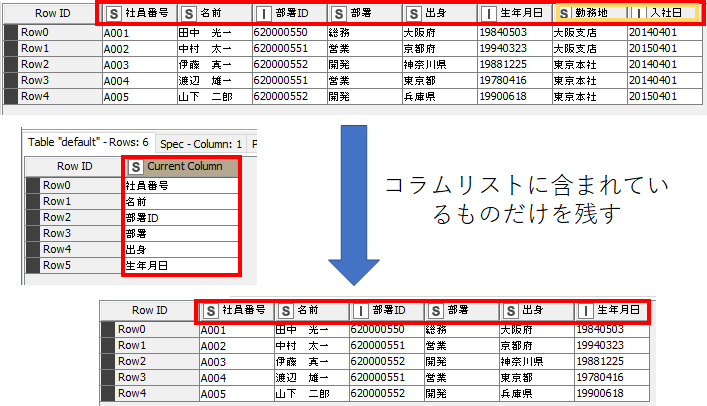The width and height of the screenshot is (707, 406).
Task: Click cell 中村 太一 in the lower result table
Action: 312,346
